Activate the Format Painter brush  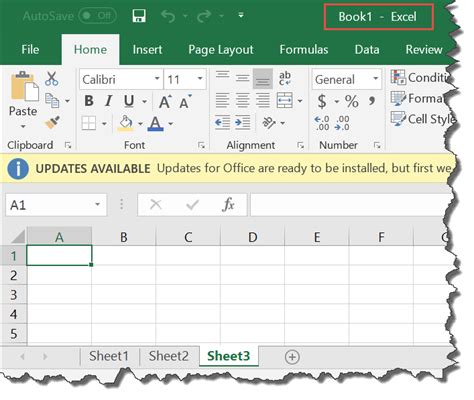52,122
